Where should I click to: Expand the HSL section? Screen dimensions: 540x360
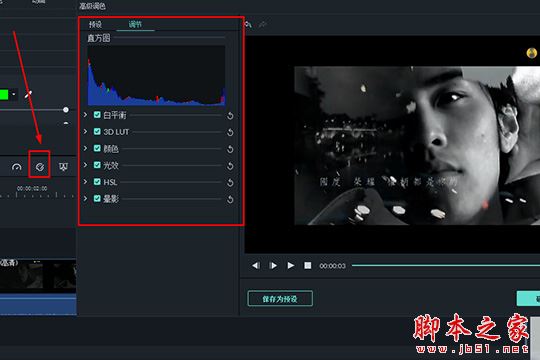click(85, 181)
